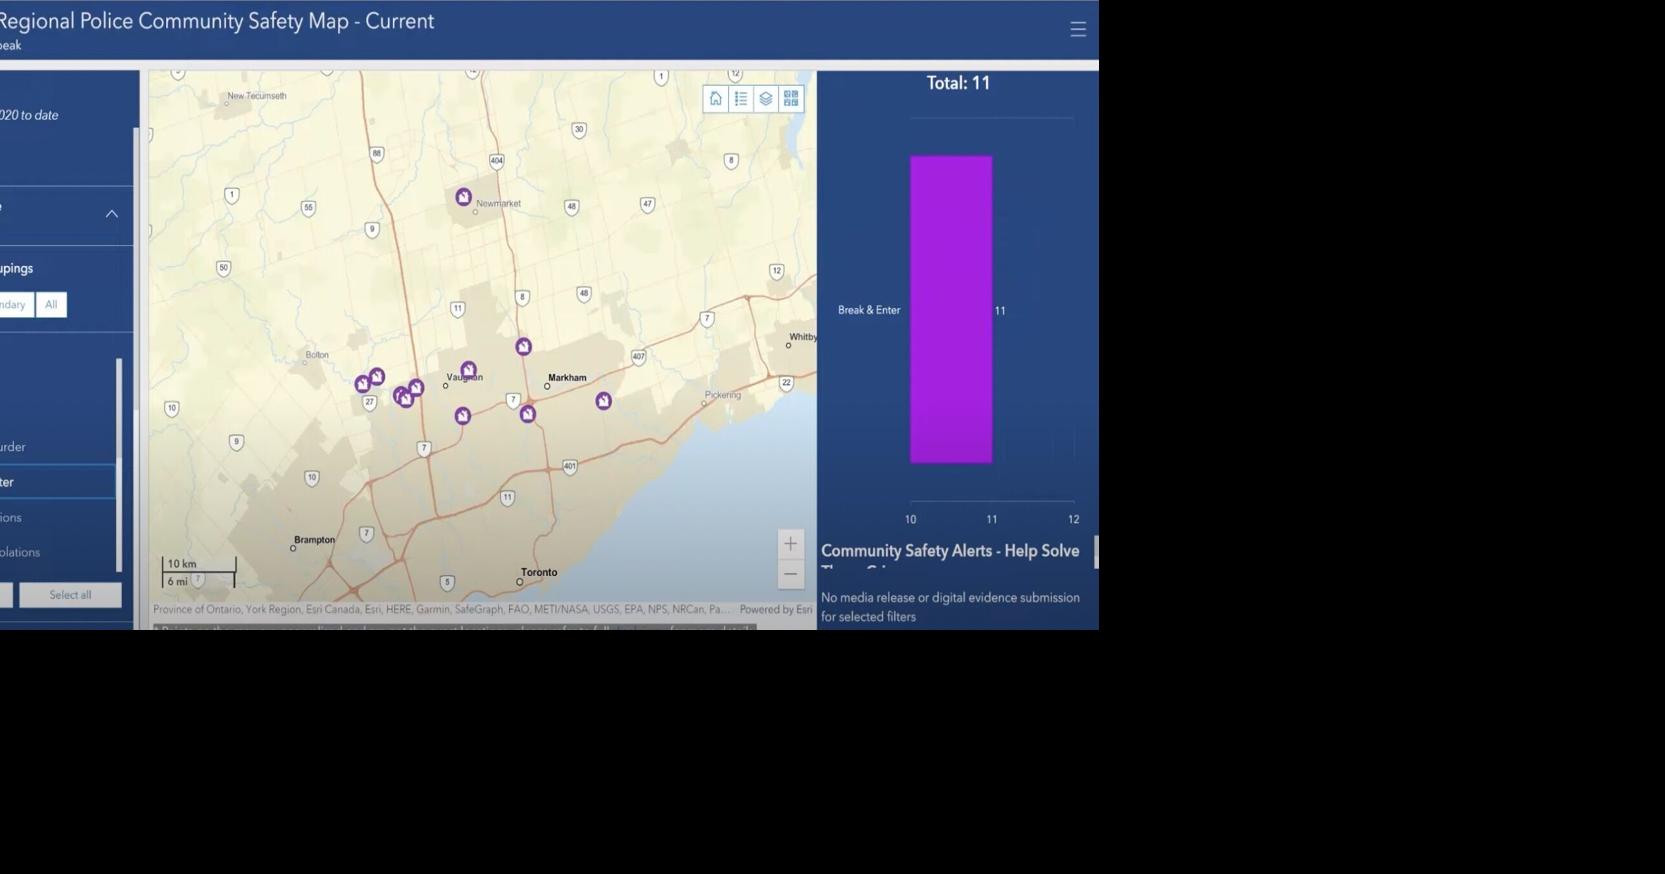1665x874 pixels.
Task: Click the map Home default extent button
Action: (716, 98)
